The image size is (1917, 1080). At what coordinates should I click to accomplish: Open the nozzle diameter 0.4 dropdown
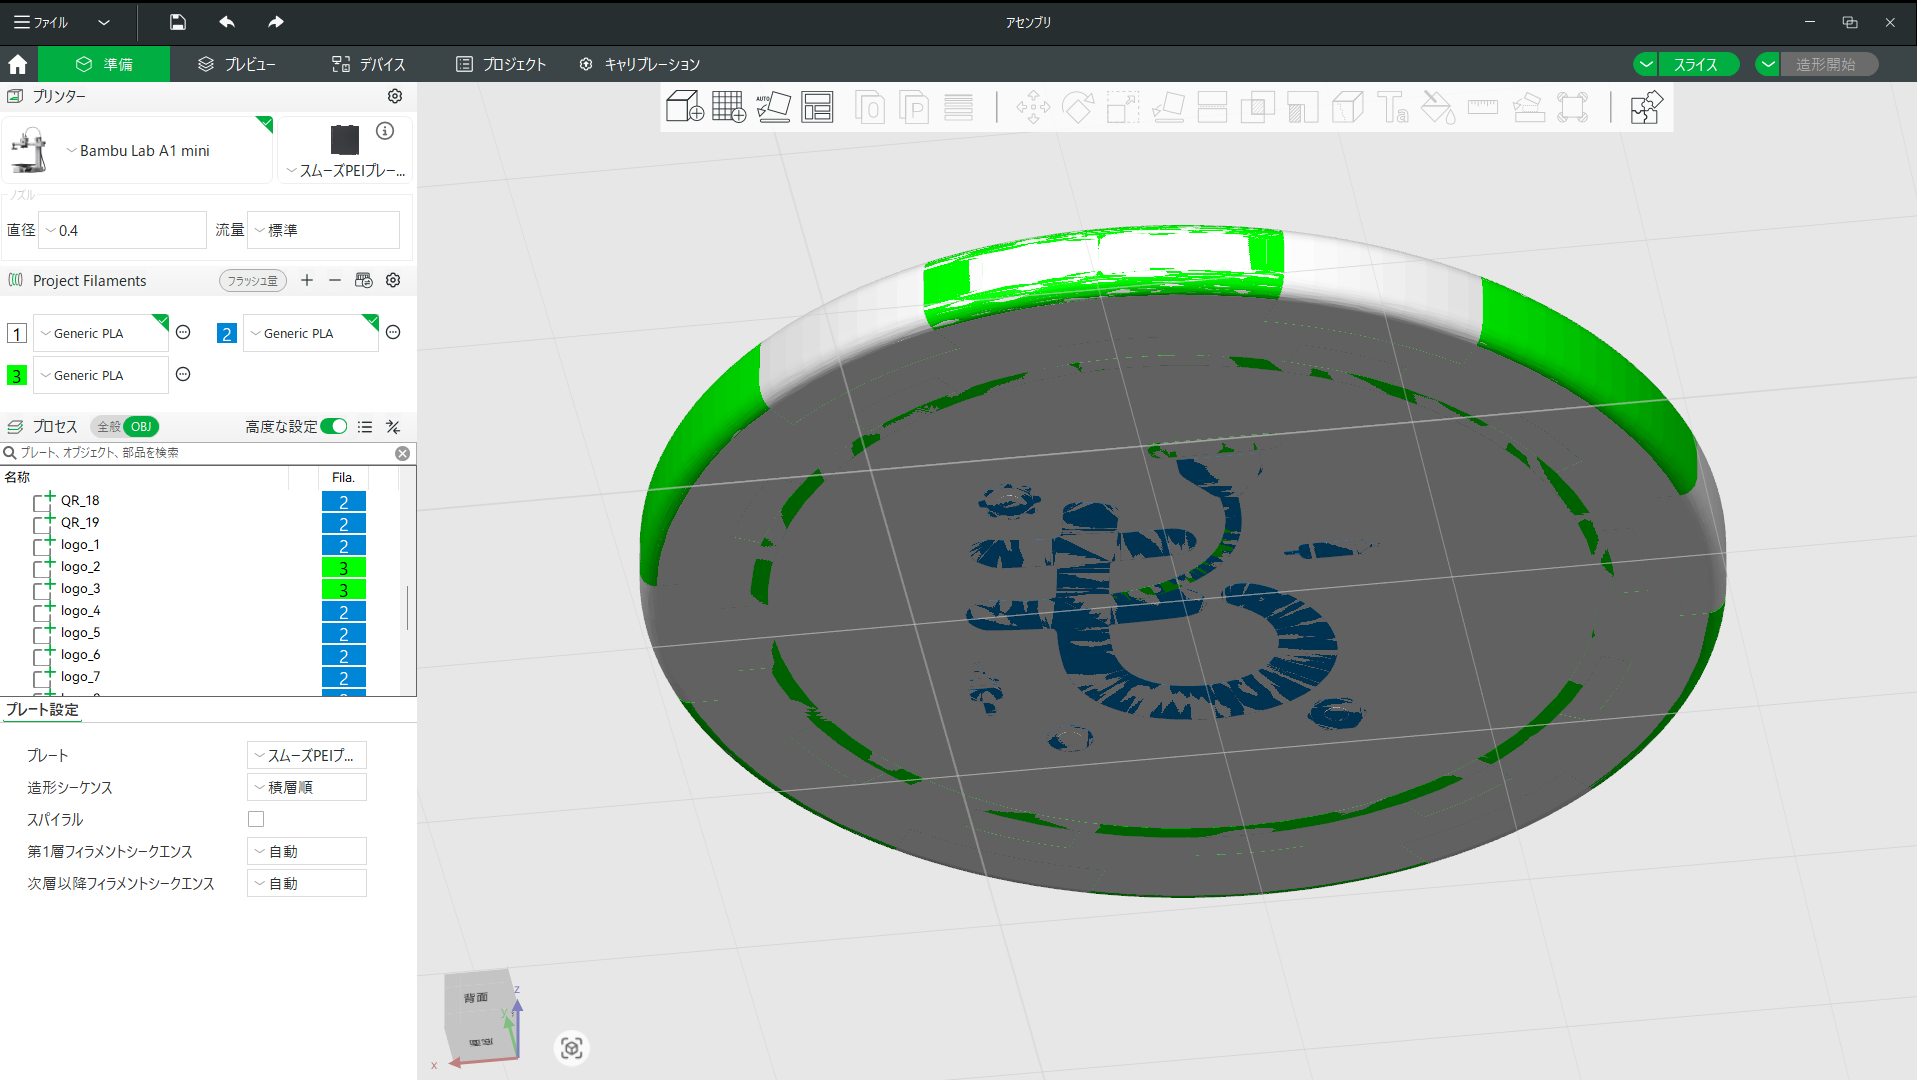pyautogui.click(x=122, y=230)
